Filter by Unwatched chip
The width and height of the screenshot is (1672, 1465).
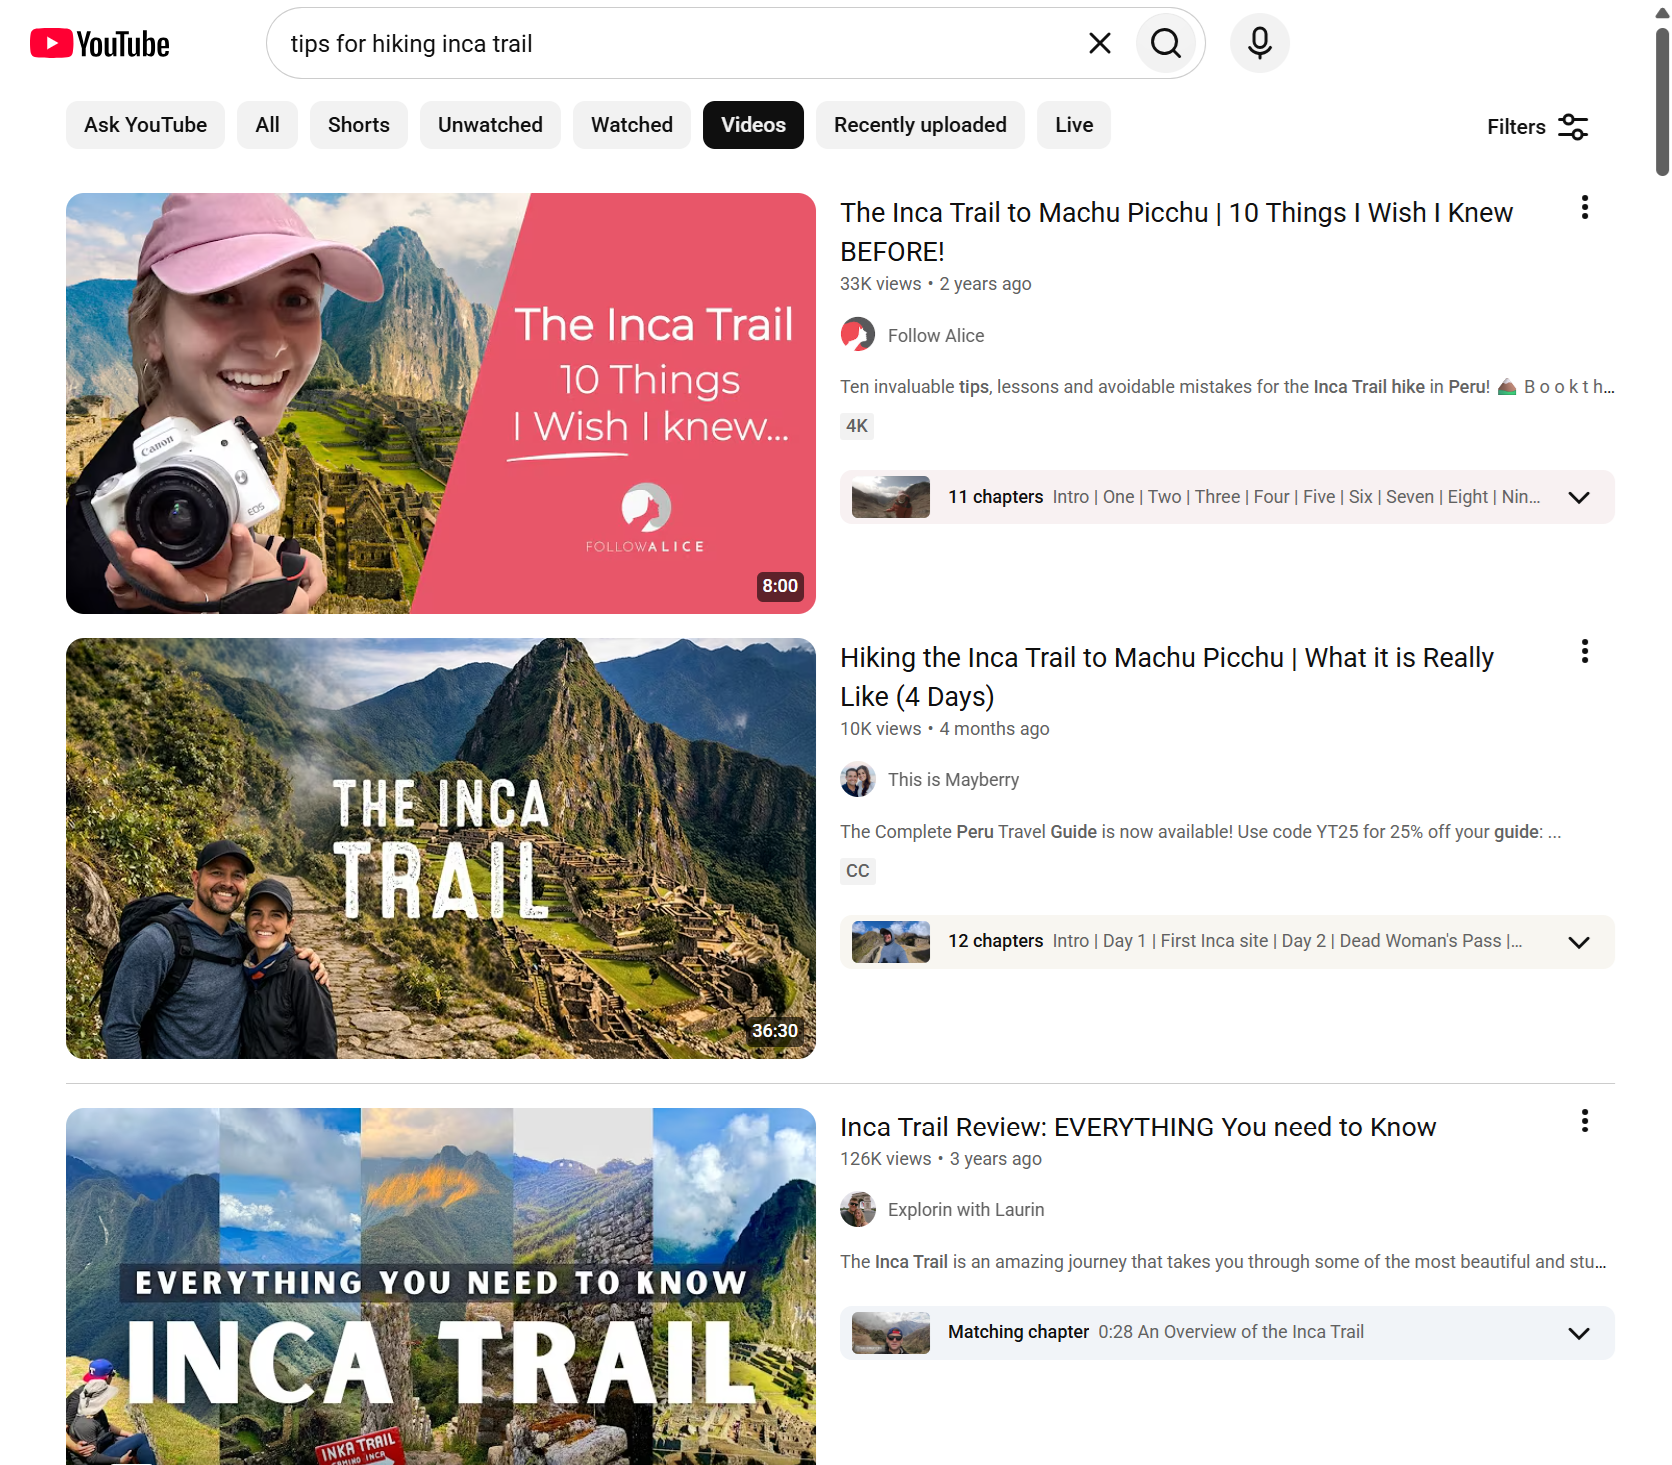pyautogui.click(x=490, y=125)
